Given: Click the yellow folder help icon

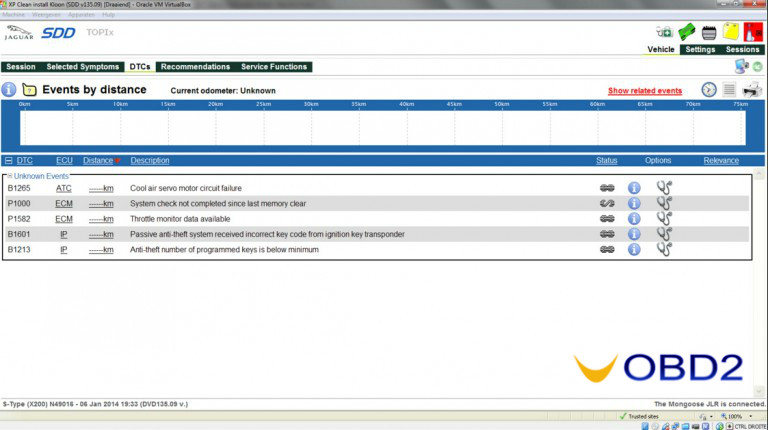Looking at the screenshot, I should pos(29,90).
